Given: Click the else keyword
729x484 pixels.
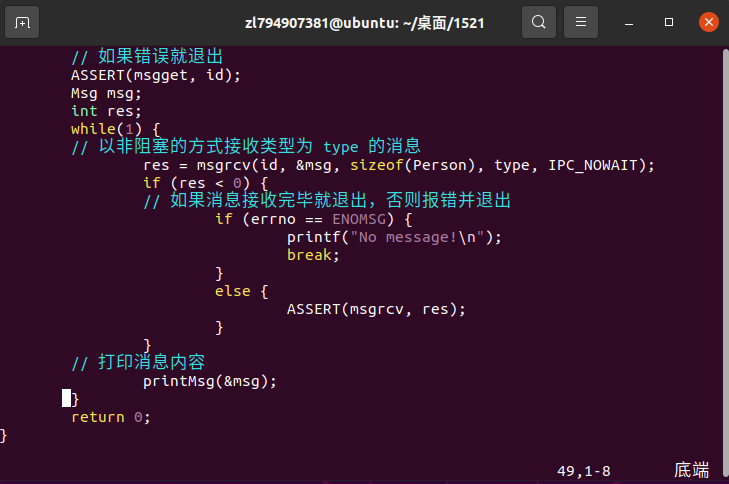Looking at the screenshot, I should [x=232, y=291].
